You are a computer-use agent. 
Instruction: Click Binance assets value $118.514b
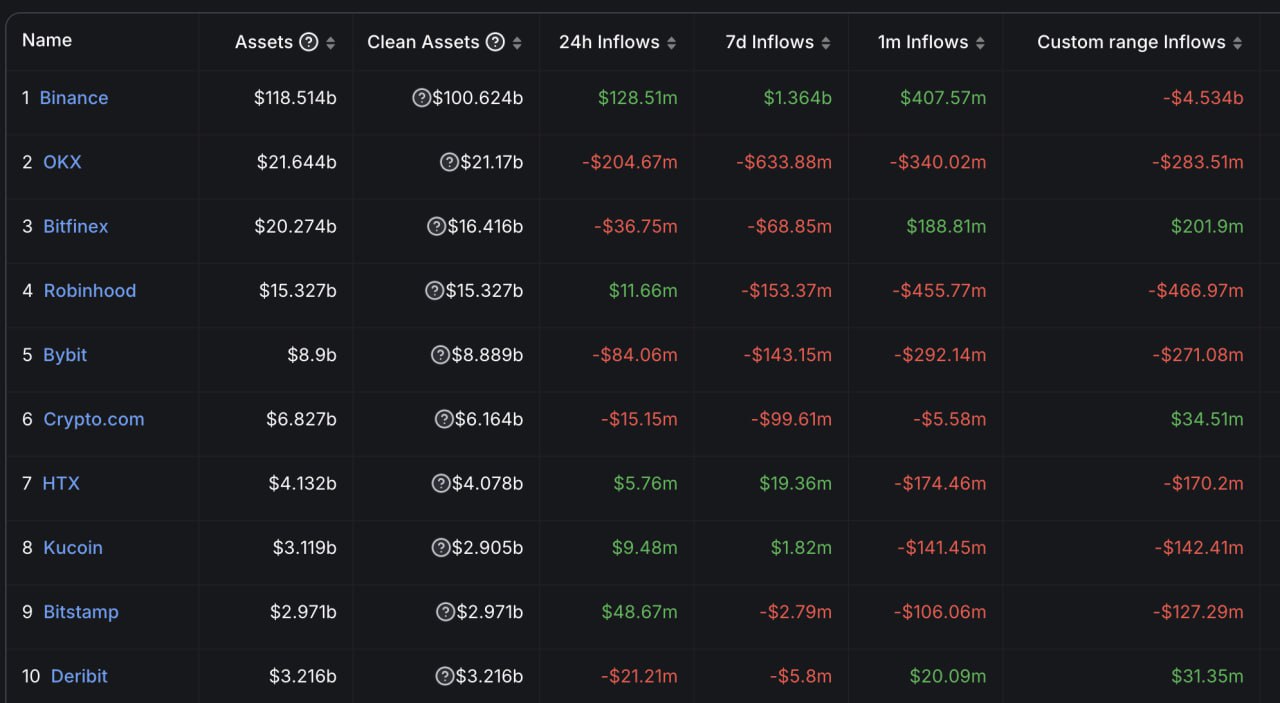295,98
